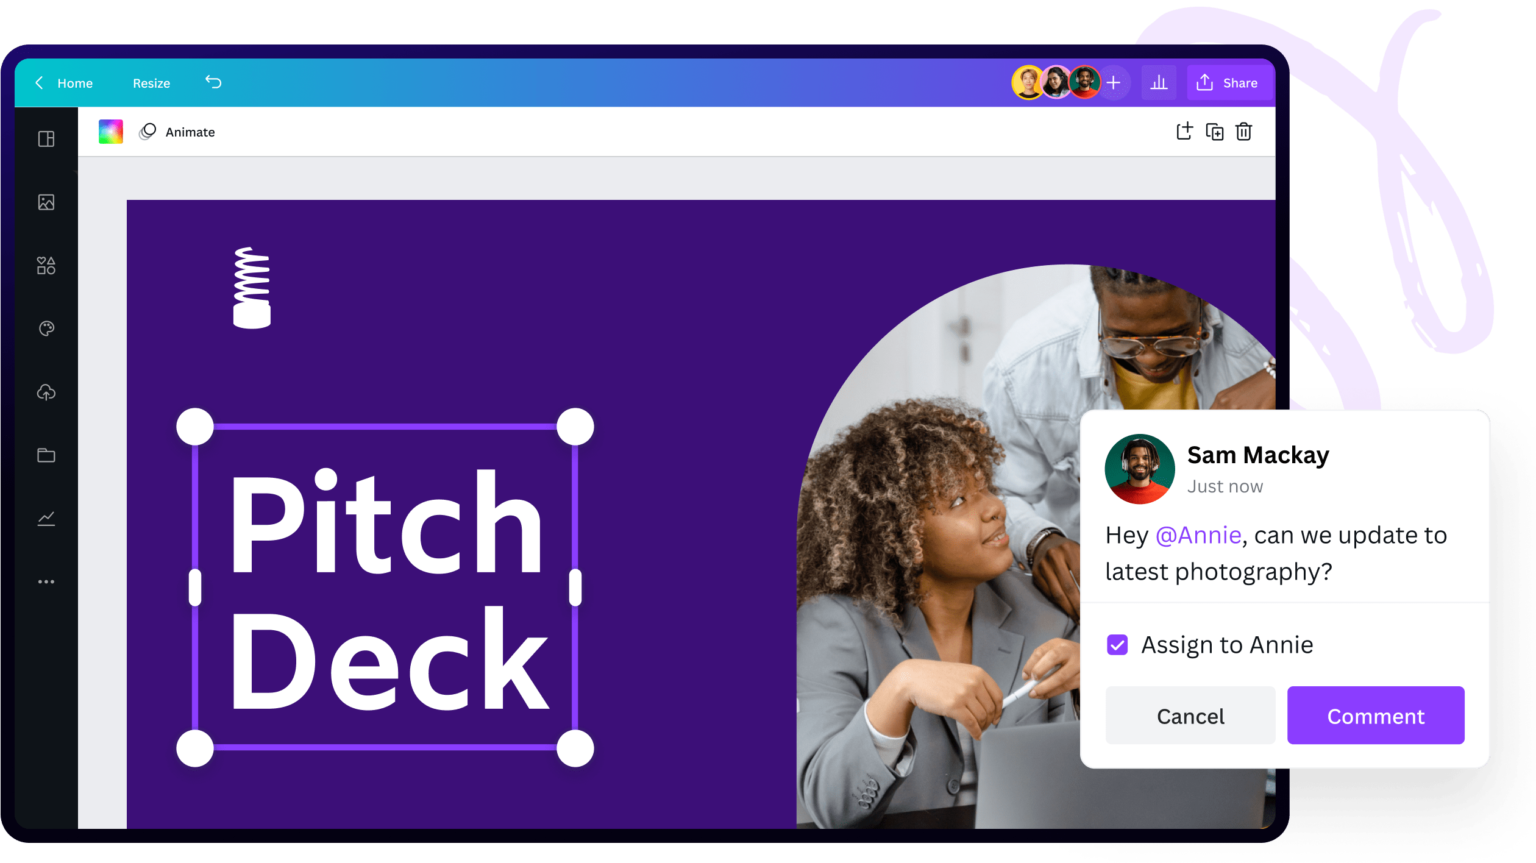
Task: Open the templates panel icon in sidebar
Action: 46,139
